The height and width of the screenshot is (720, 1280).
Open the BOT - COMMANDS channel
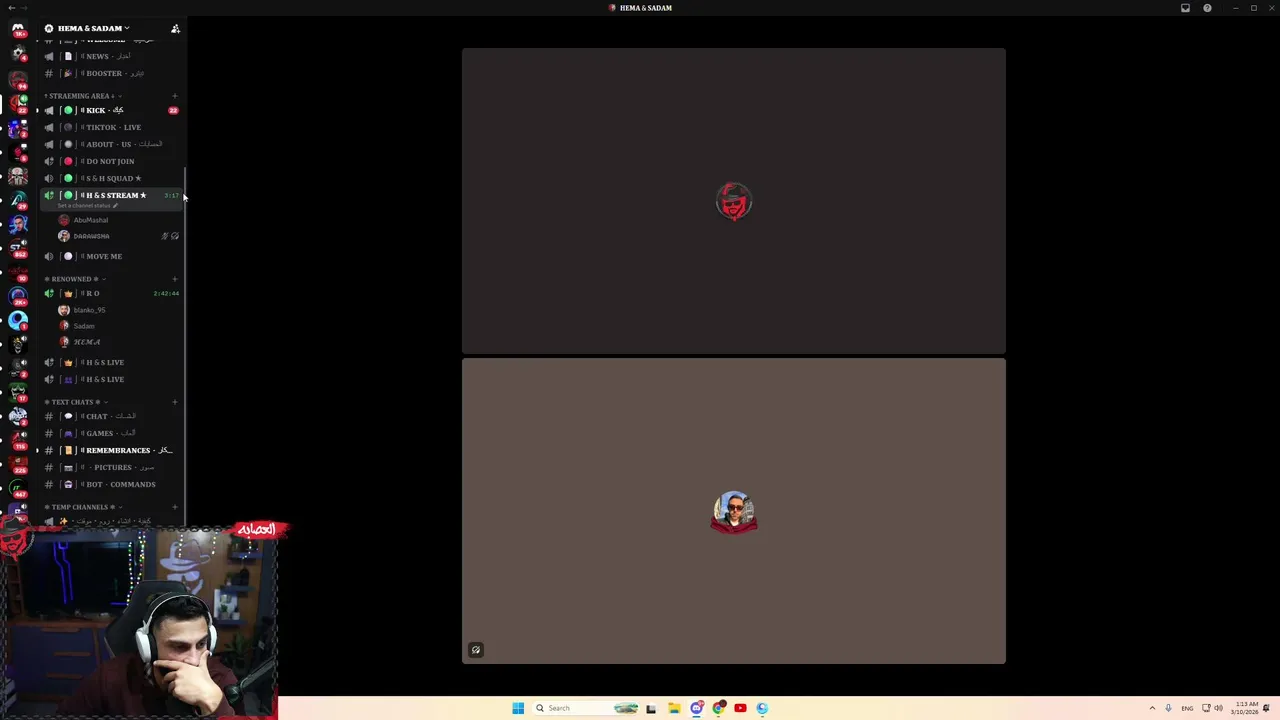pos(111,484)
